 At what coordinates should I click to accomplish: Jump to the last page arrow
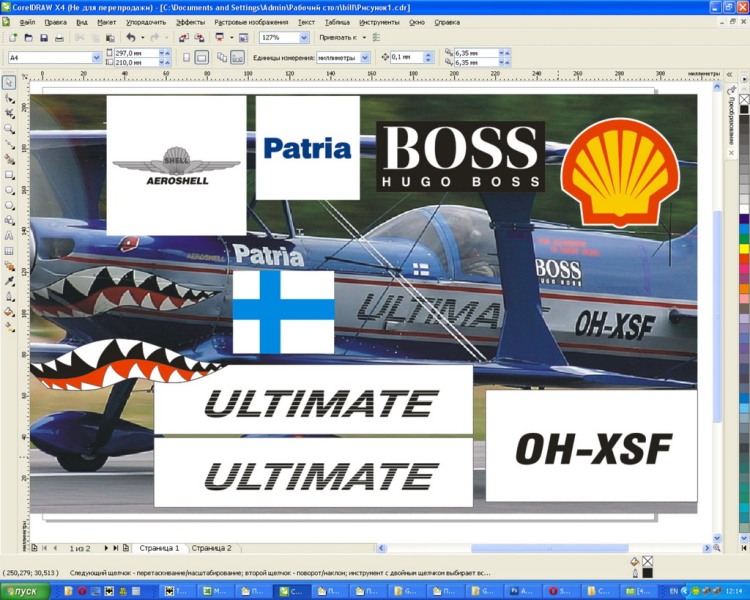point(115,548)
